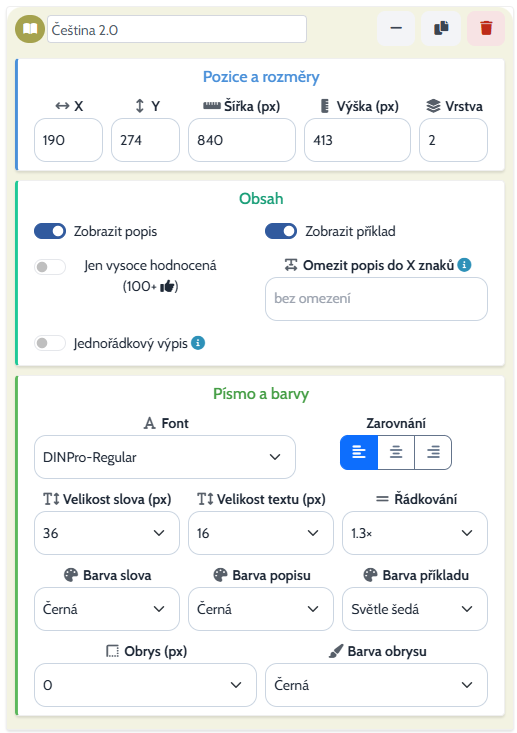Enable the Jen vysoce hodnocená toggle
This screenshot has width=517, height=733.
(50, 267)
